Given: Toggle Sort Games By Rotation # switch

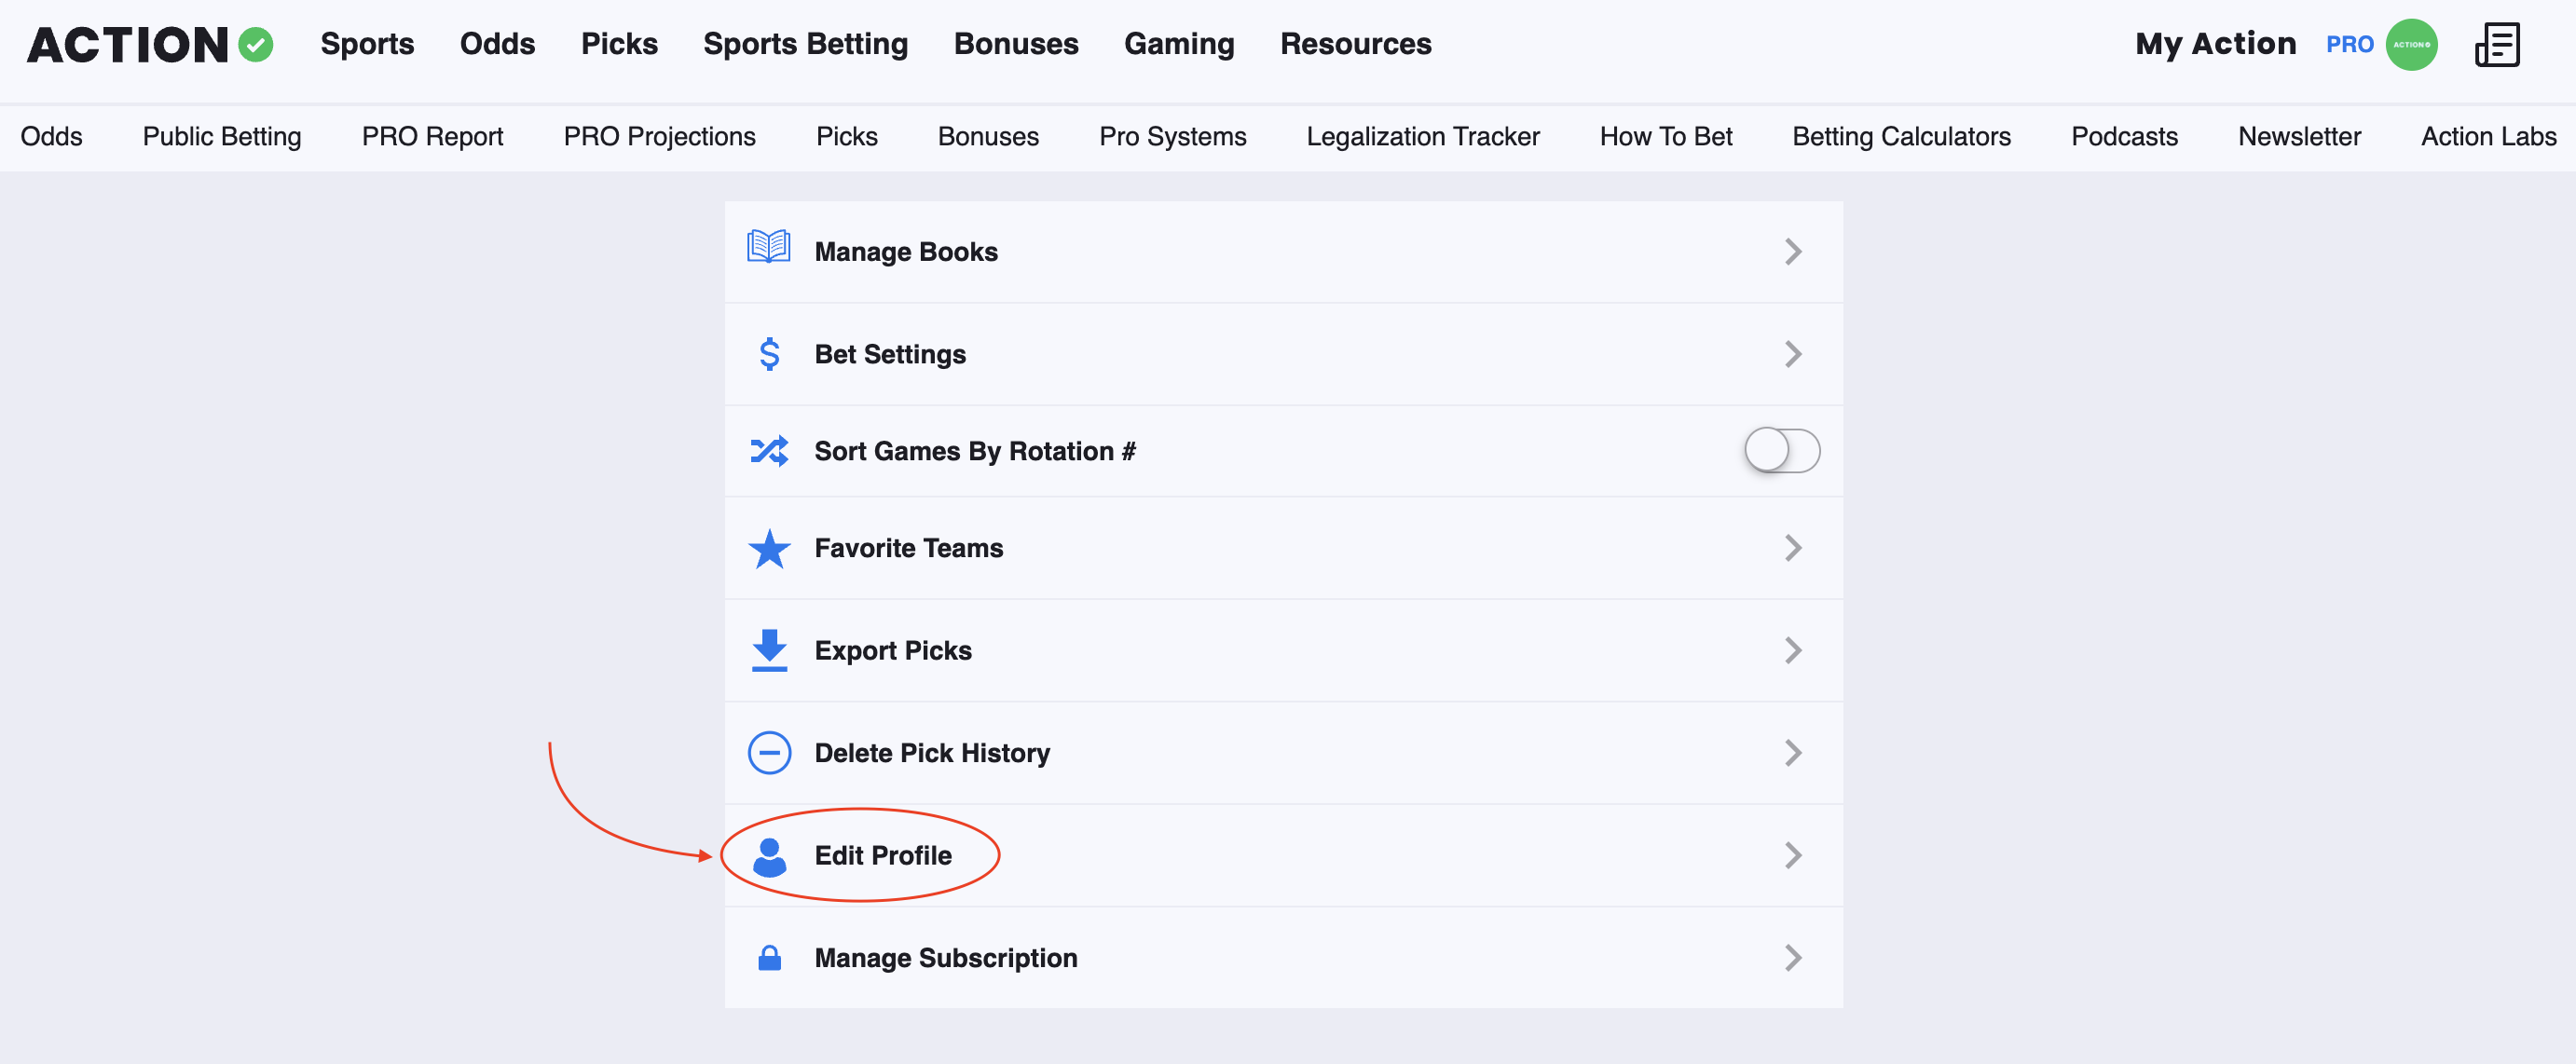Looking at the screenshot, I should tap(1782, 451).
